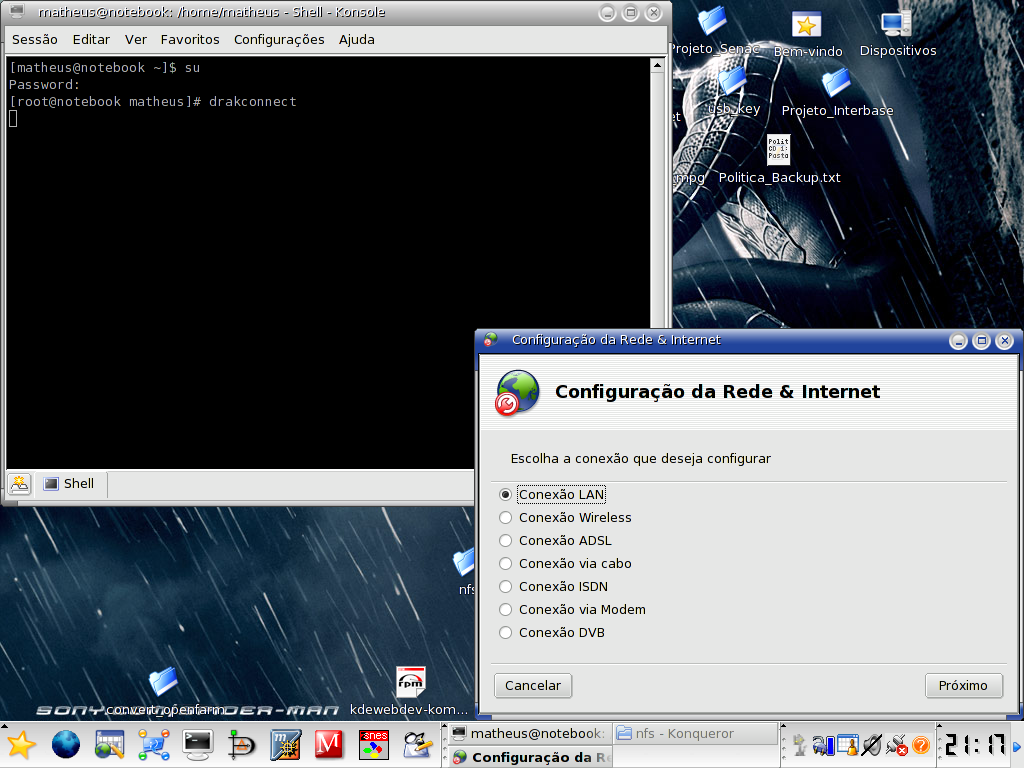Click the disconnected network plug tray icon
Image resolution: width=1024 pixels, height=768 pixels.
click(897, 744)
